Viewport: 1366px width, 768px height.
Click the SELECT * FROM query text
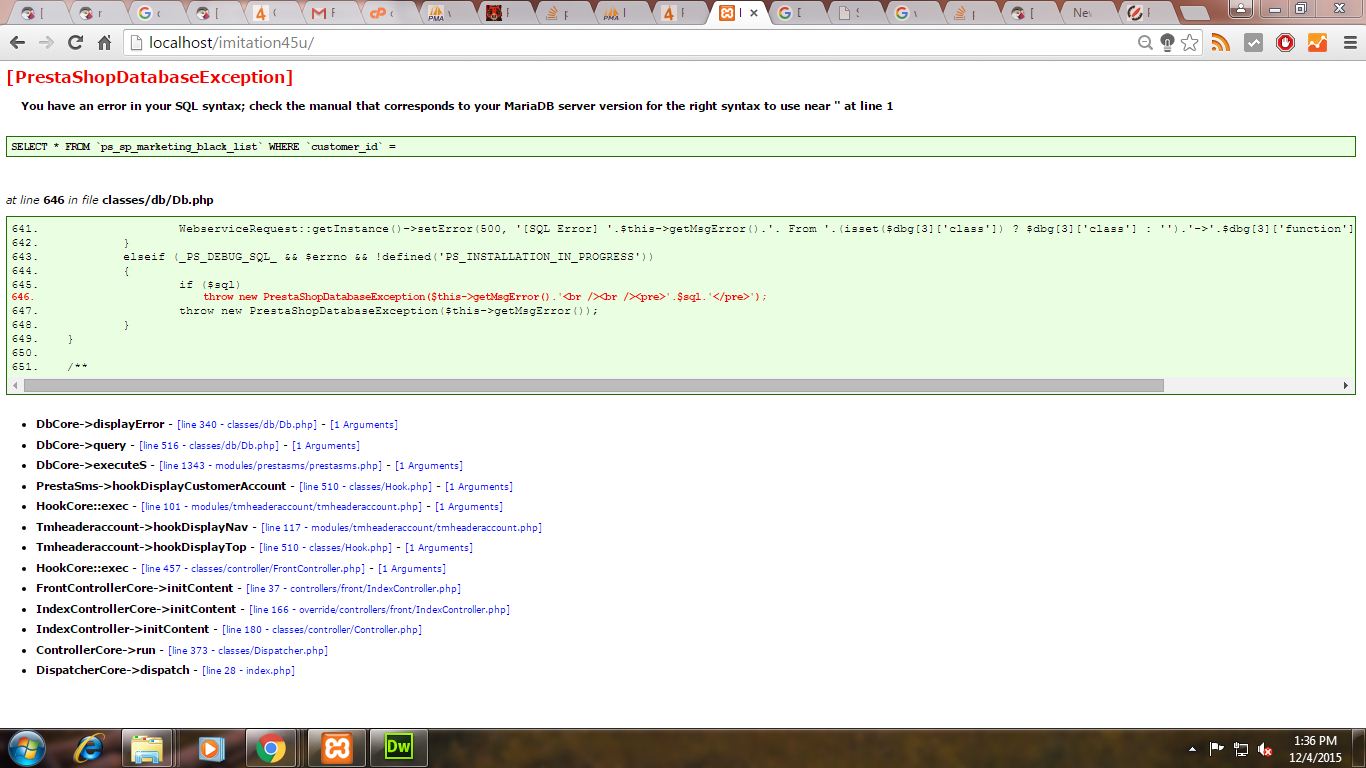(x=204, y=147)
